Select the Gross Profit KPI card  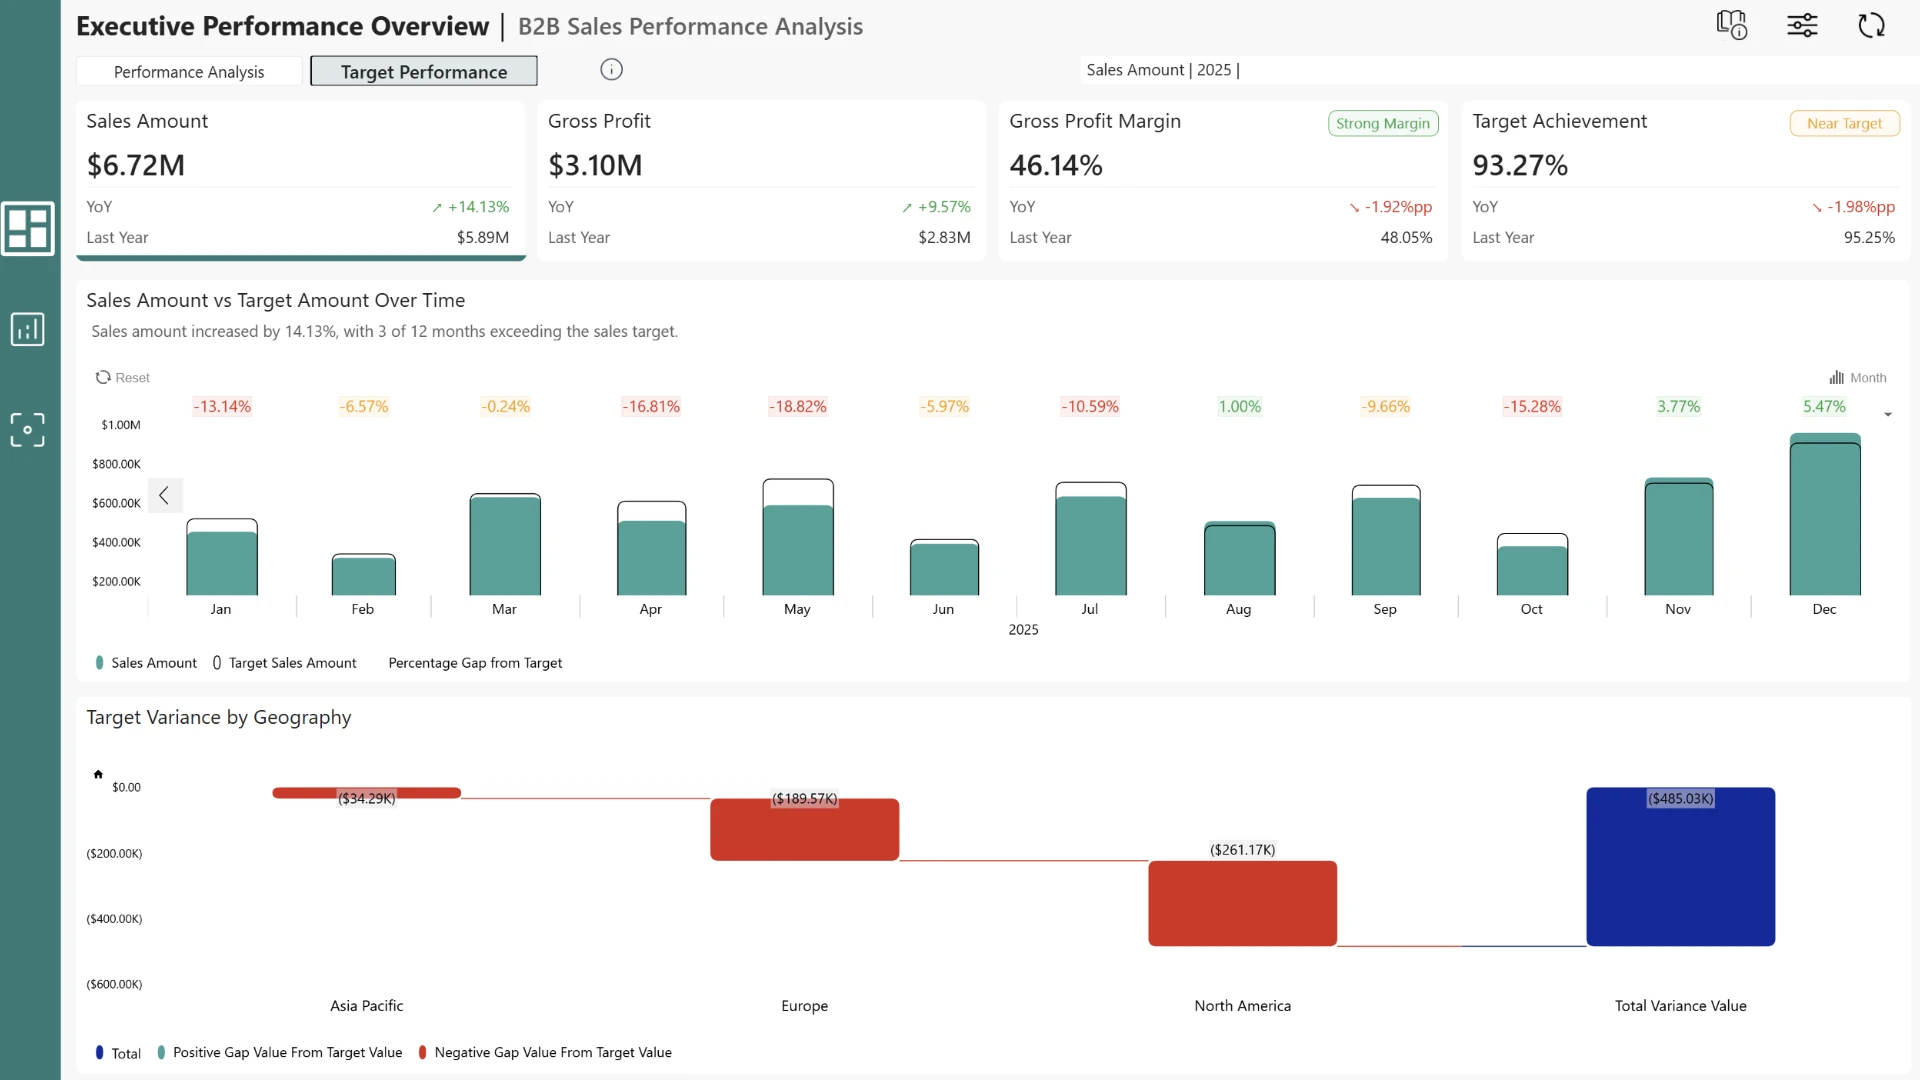761,180
